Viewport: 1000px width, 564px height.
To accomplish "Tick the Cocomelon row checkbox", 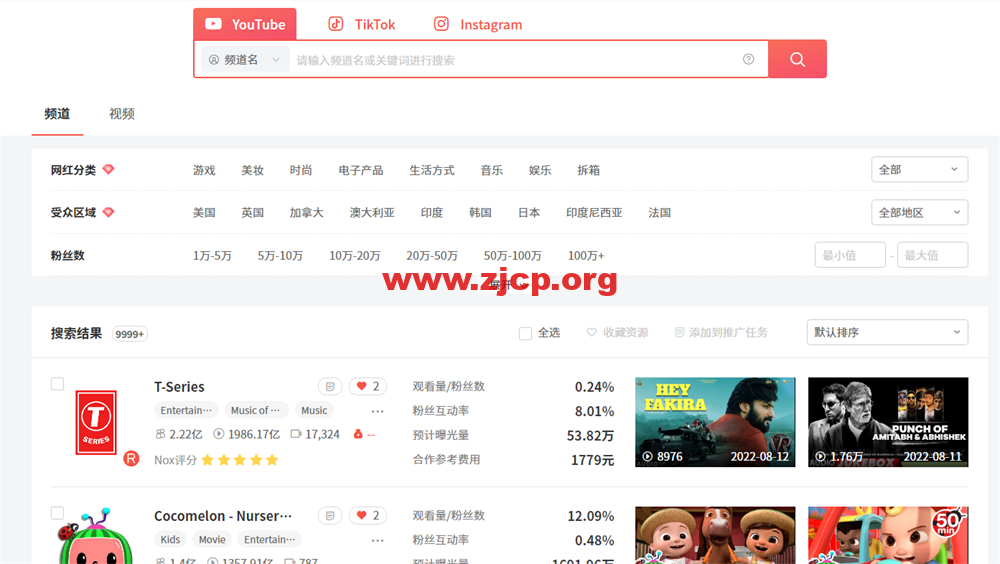I will pyautogui.click(x=57, y=513).
